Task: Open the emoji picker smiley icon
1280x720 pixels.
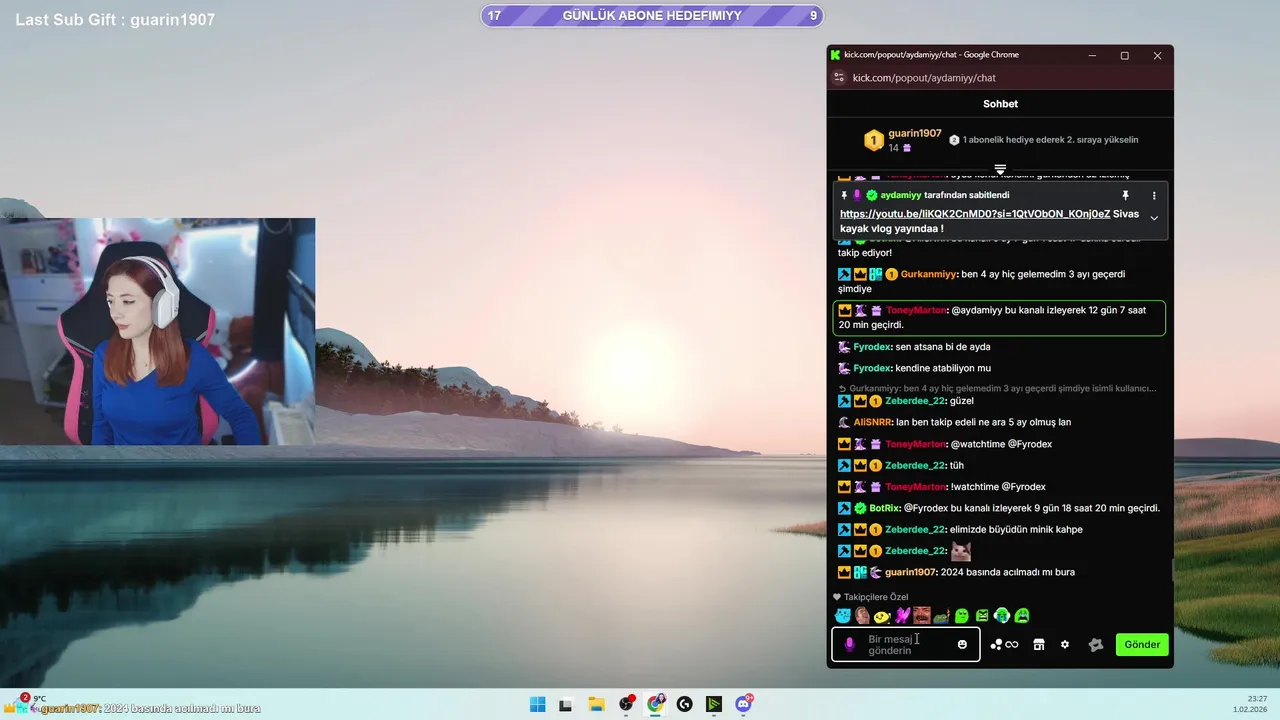Action: pos(963,645)
